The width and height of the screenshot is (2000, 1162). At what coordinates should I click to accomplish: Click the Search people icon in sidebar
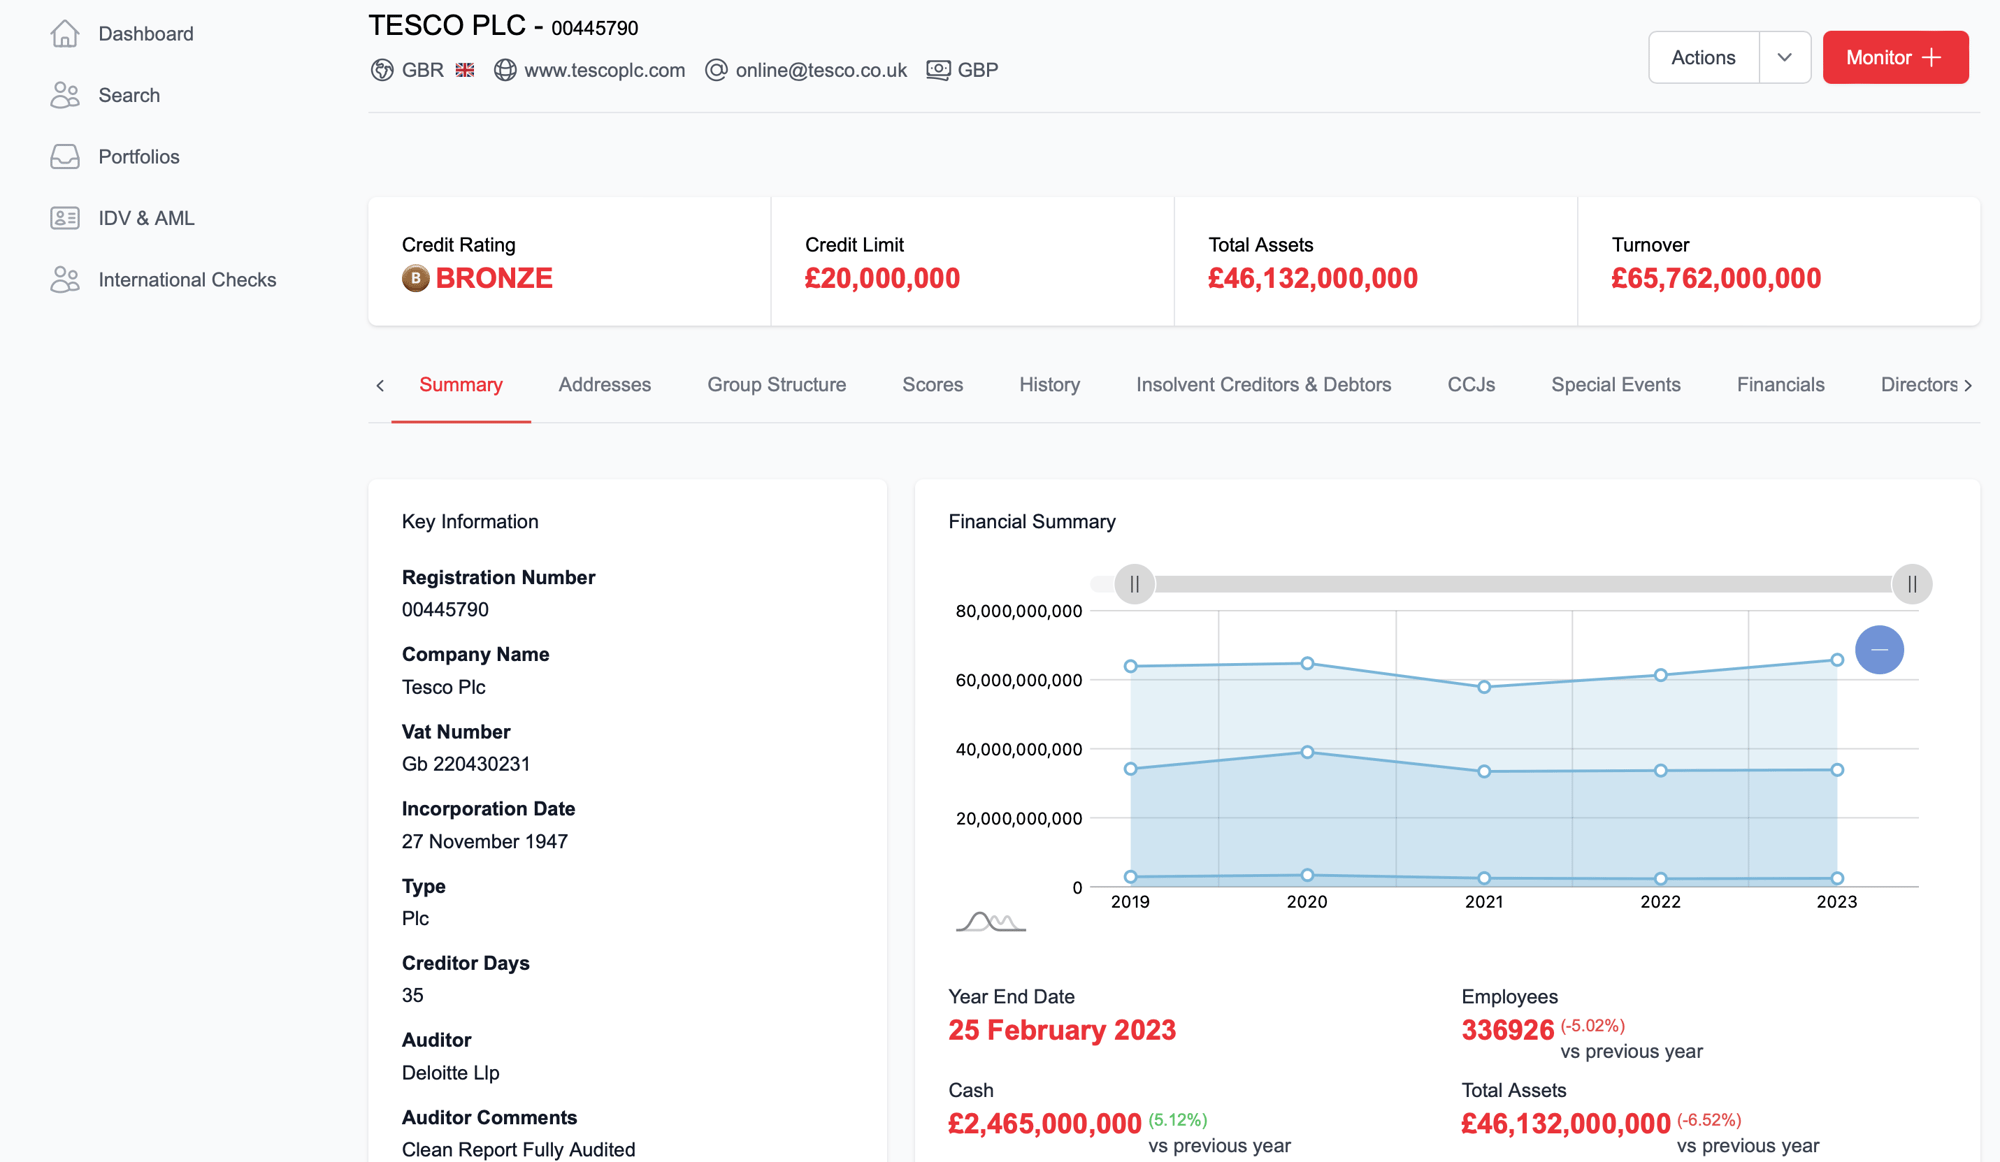tap(65, 95)
